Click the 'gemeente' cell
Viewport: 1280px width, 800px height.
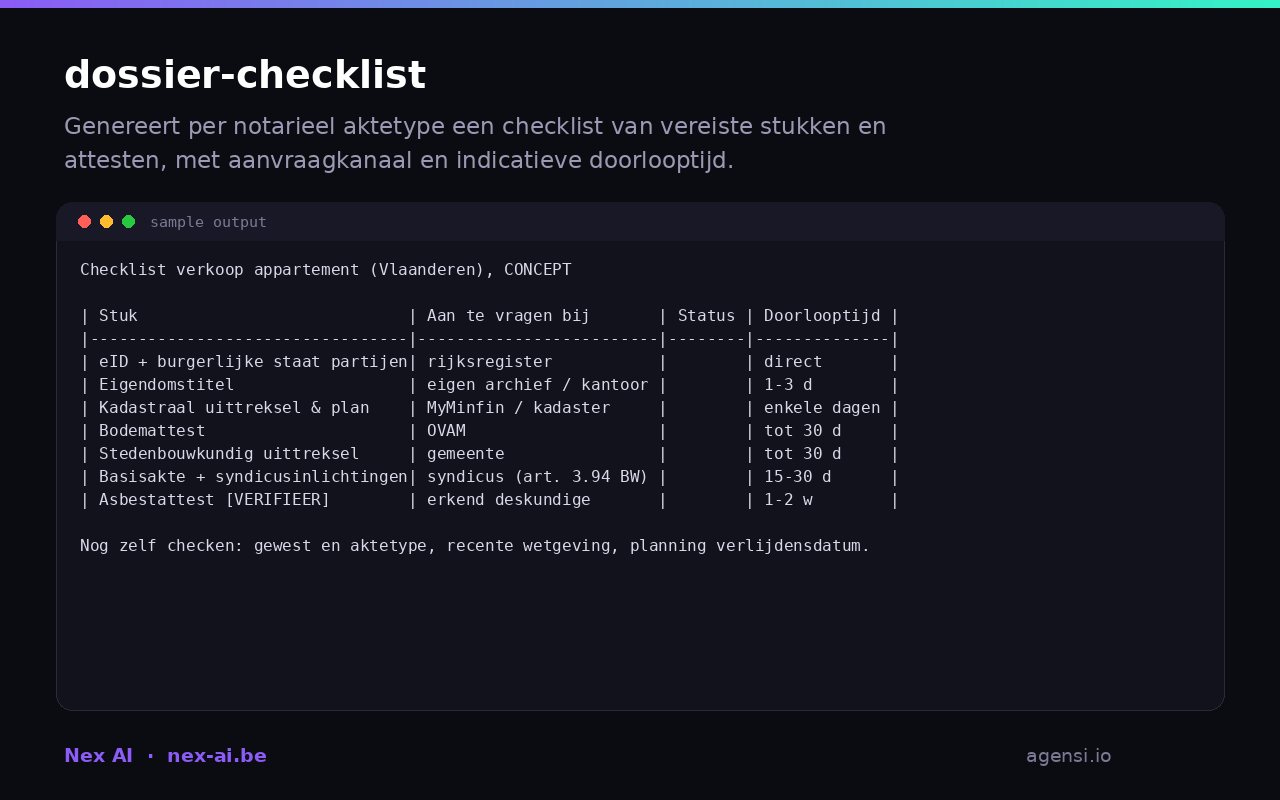point(465,454)
